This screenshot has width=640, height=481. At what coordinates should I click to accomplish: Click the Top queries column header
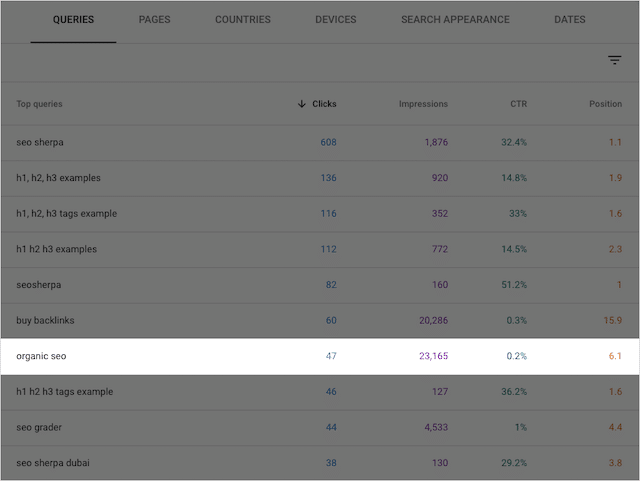click(39, 104)
